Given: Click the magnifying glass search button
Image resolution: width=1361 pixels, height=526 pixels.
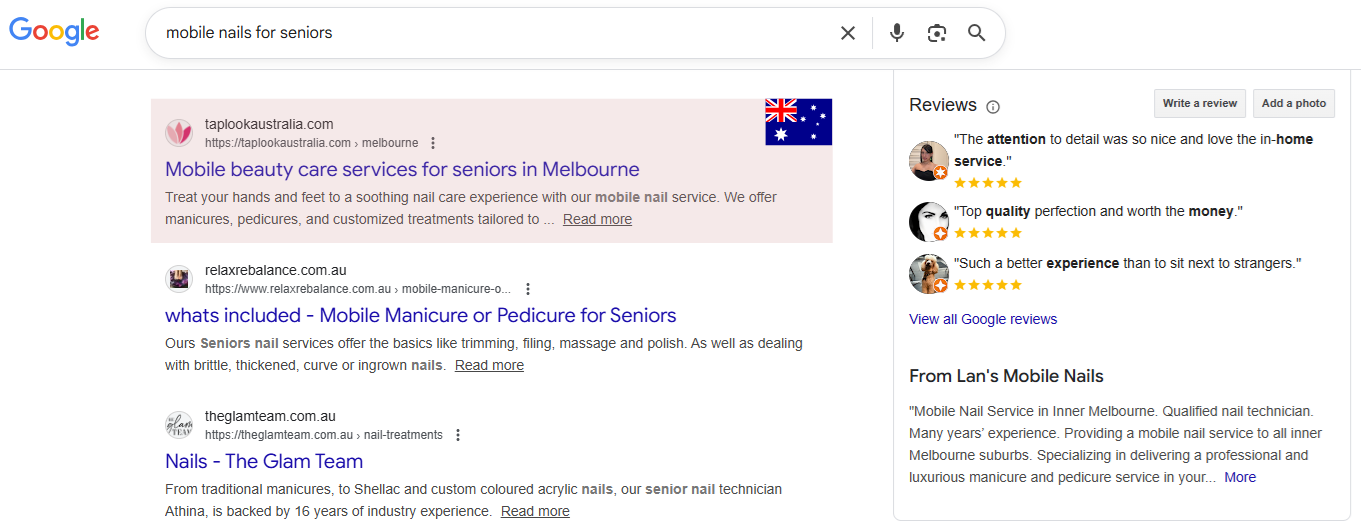Looking at the screenshot, I should (x=977, y=33).
